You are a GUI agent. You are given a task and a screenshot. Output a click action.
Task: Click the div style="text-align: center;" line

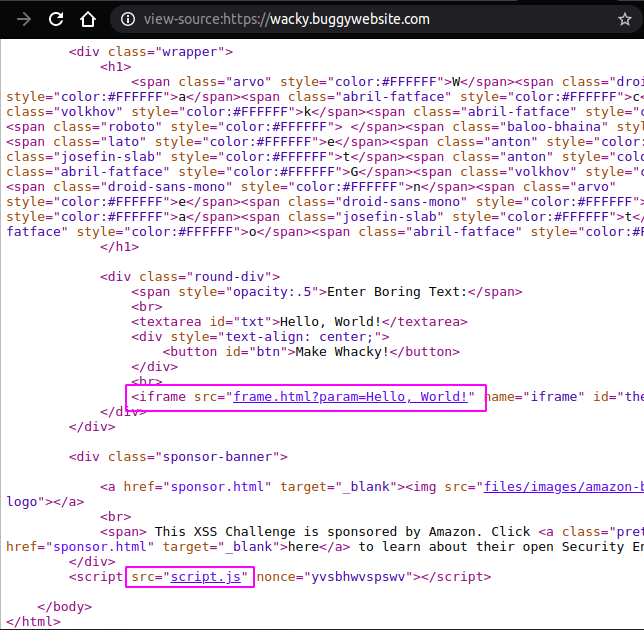pos(260,337)
